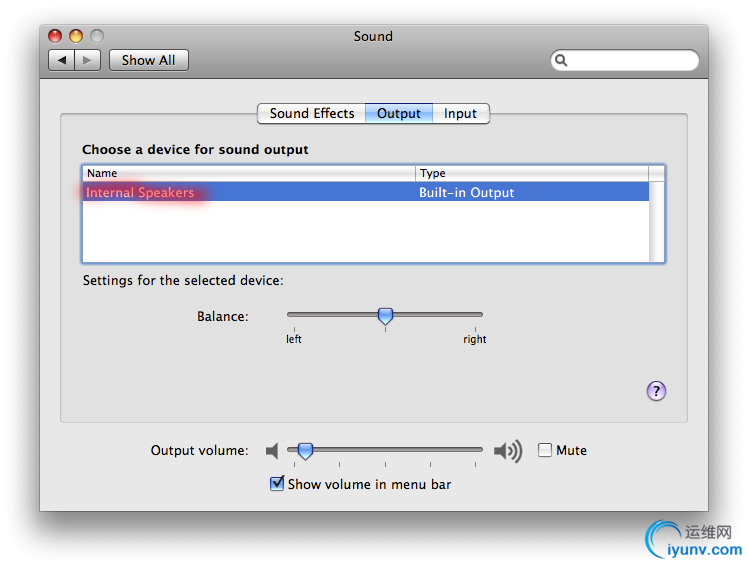The height and width of the screenshot is (566, 748).
Task: Open the Input tab
Action: coord(460,114)
